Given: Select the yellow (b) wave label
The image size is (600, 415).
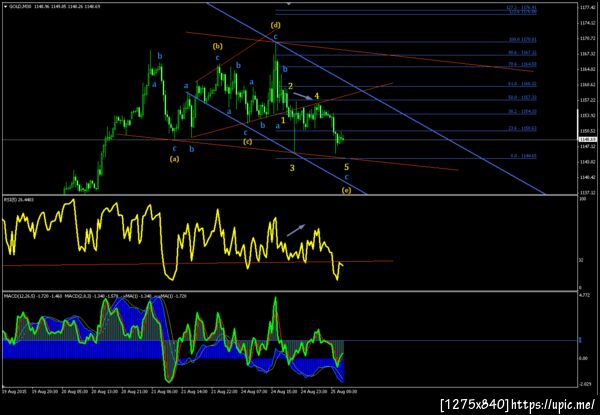Looking at the screenshot, I should tap(217, 47).
